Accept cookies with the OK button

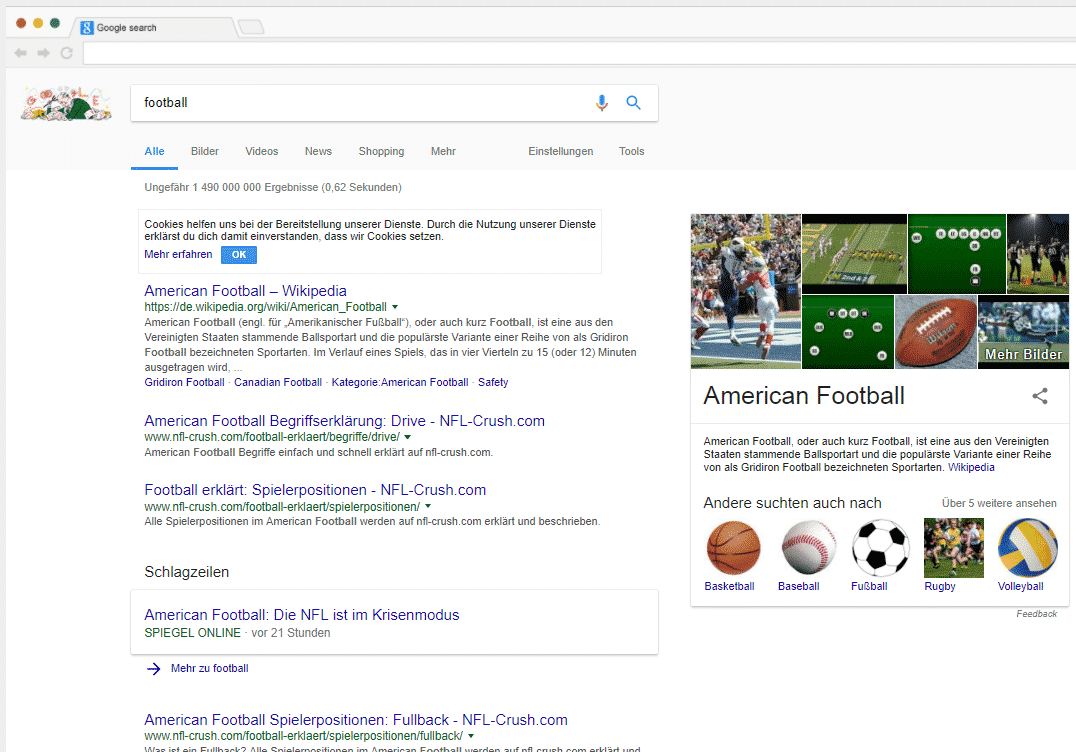click(239, 255)
